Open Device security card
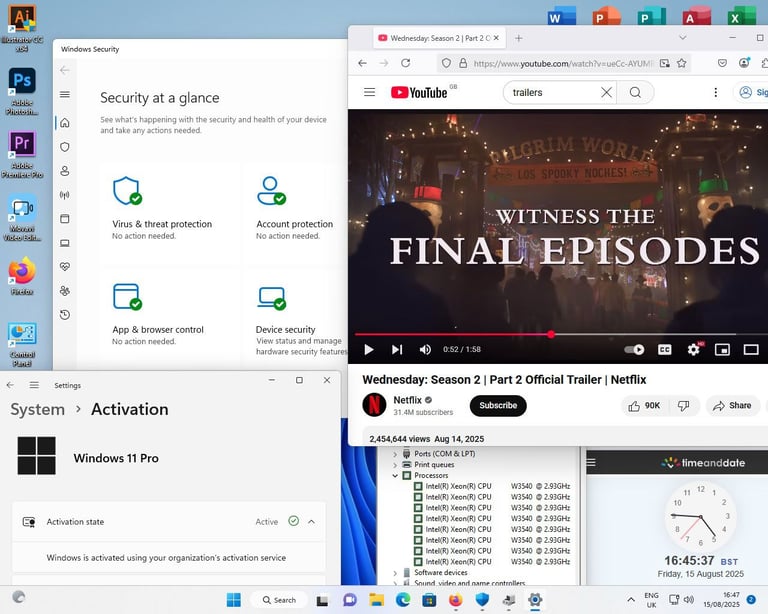Image resolution: width=768 pixels, height=614 pixels. click(x=295, y=318)
